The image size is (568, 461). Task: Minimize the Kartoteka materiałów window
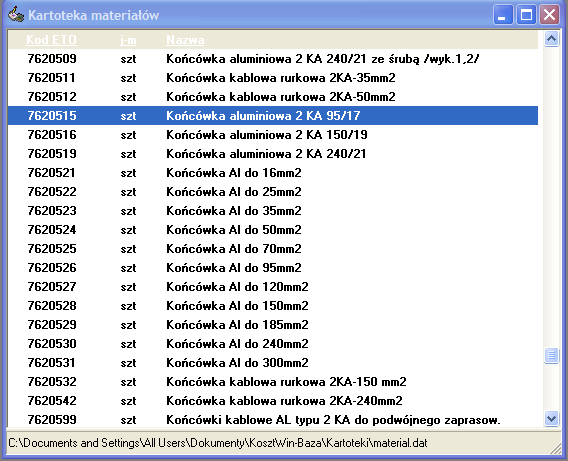[503, 15]
